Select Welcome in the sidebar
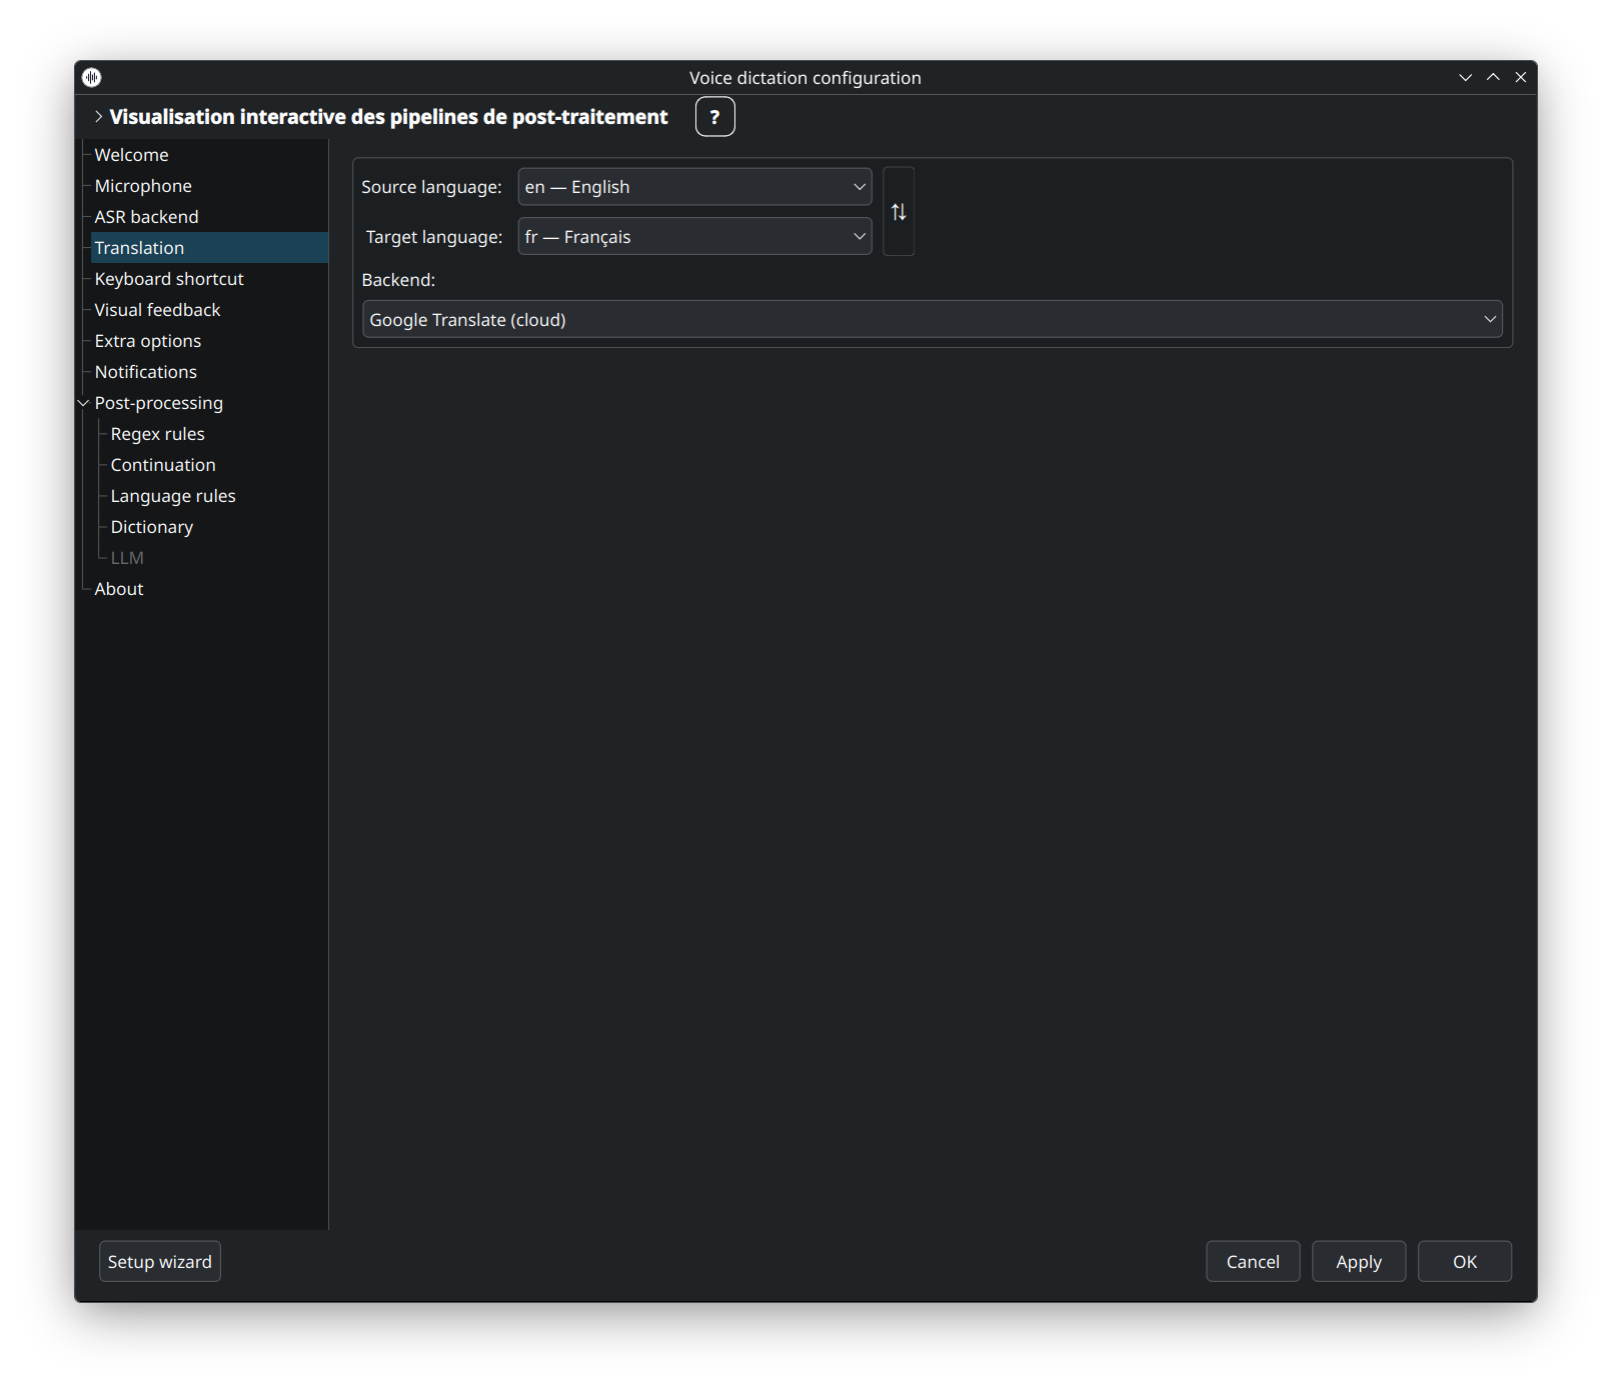This screenshot has height=1391, width=1611. tap(131, 155)
